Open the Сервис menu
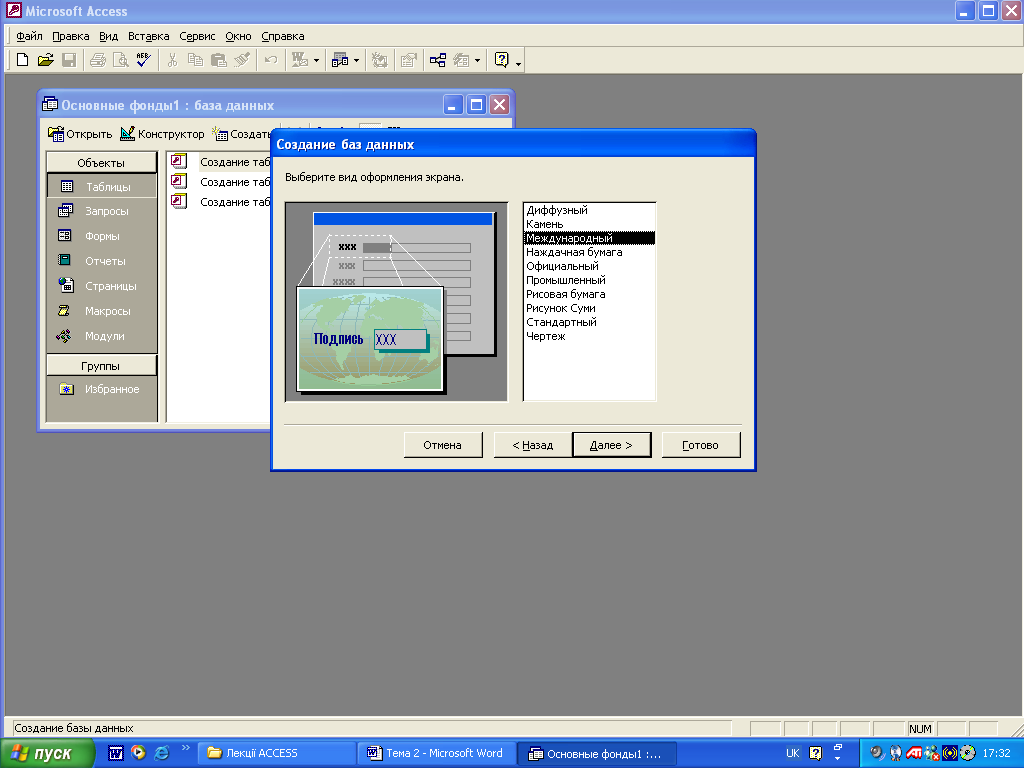The image size is (1024, 768). [197, 37]
